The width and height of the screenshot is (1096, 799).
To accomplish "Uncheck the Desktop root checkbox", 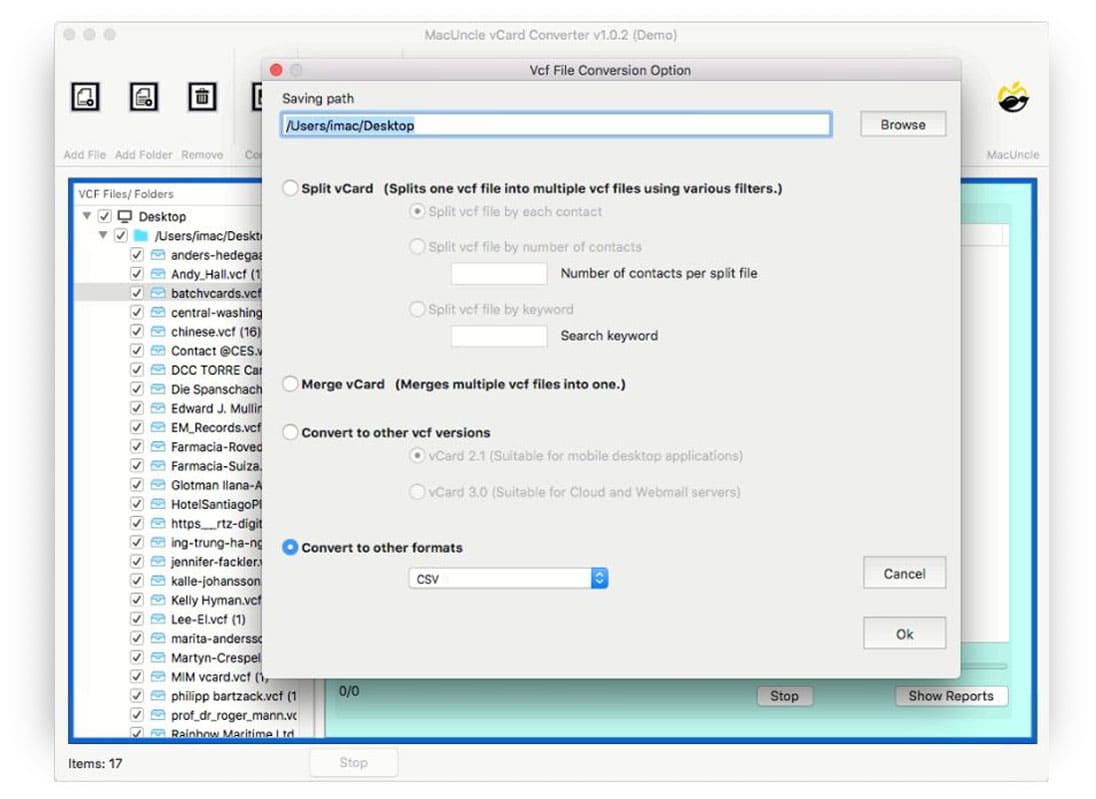I will click(x=105, y=216).
